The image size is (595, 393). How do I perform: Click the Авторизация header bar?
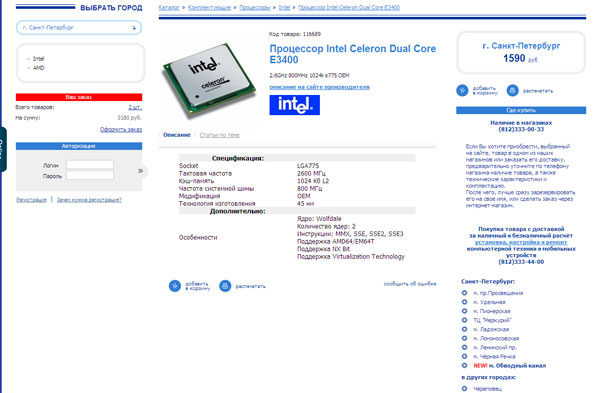click(x=79, y=146)
